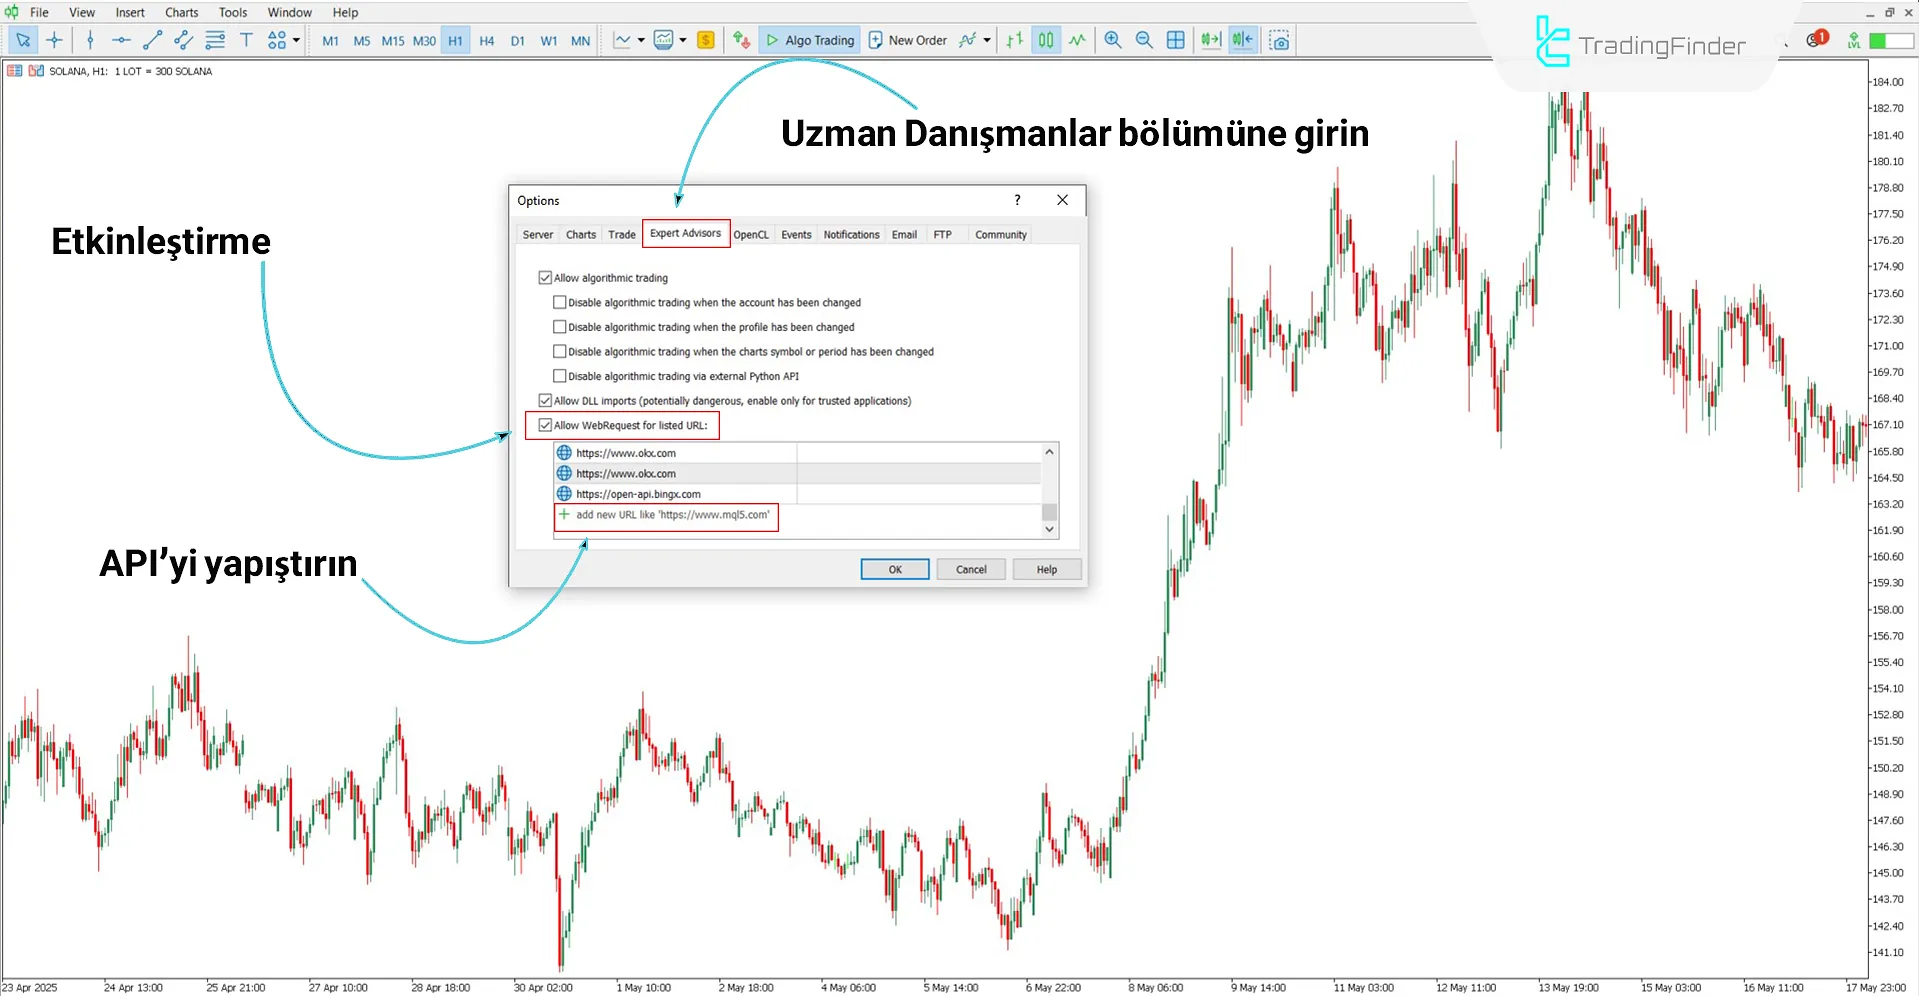Open the Insert menu

pyautogui.click(x=130, y=12)
